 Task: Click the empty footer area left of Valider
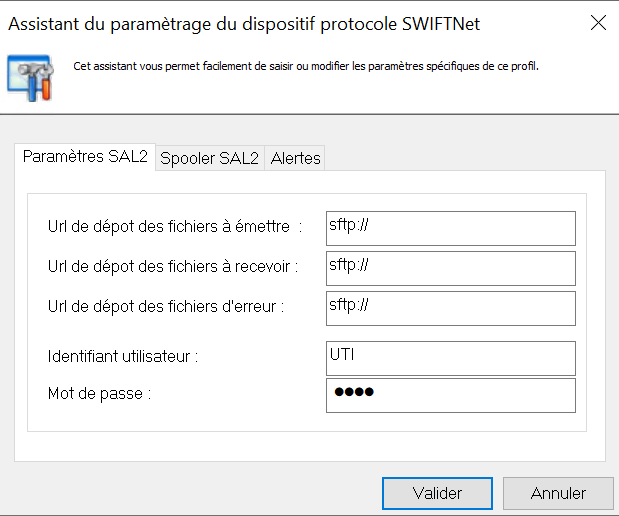(x=190, y=492)
